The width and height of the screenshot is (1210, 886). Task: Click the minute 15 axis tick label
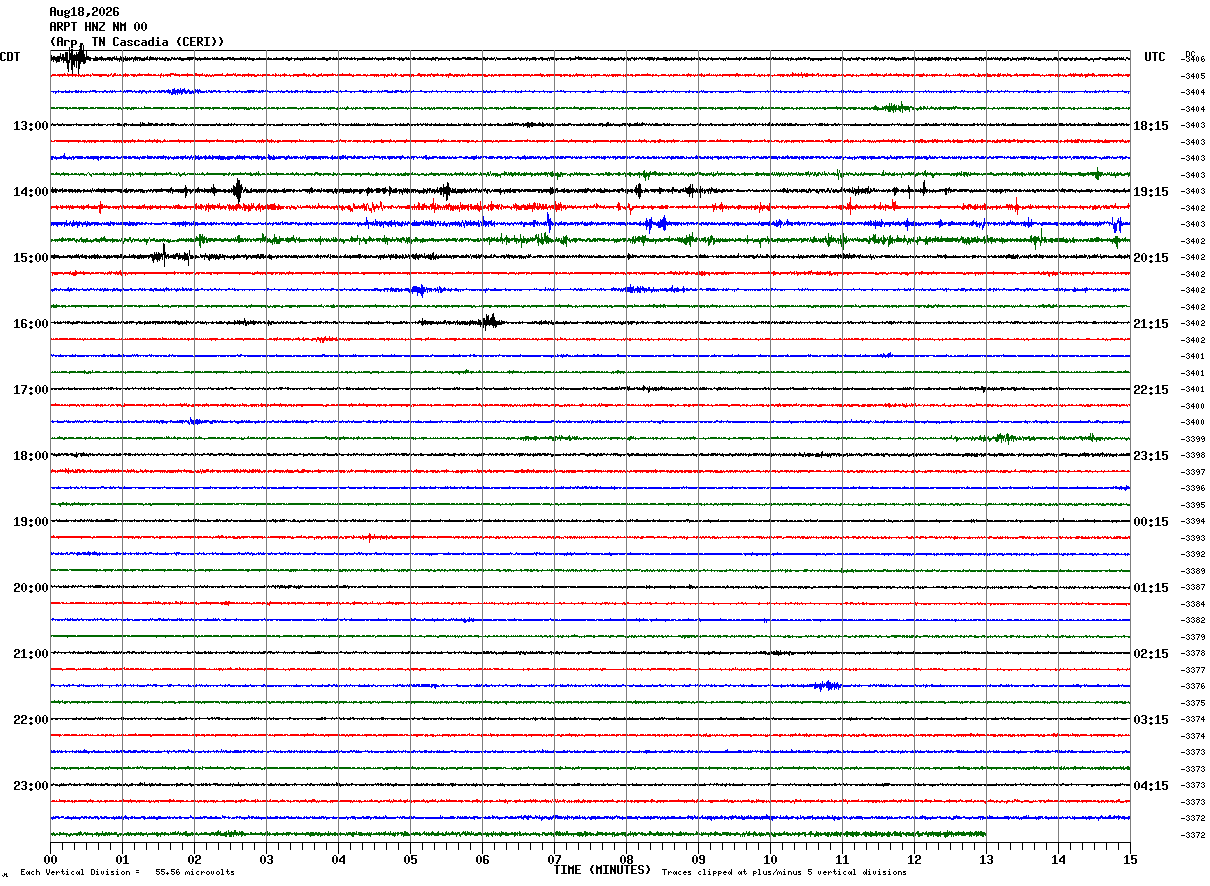1130,859
